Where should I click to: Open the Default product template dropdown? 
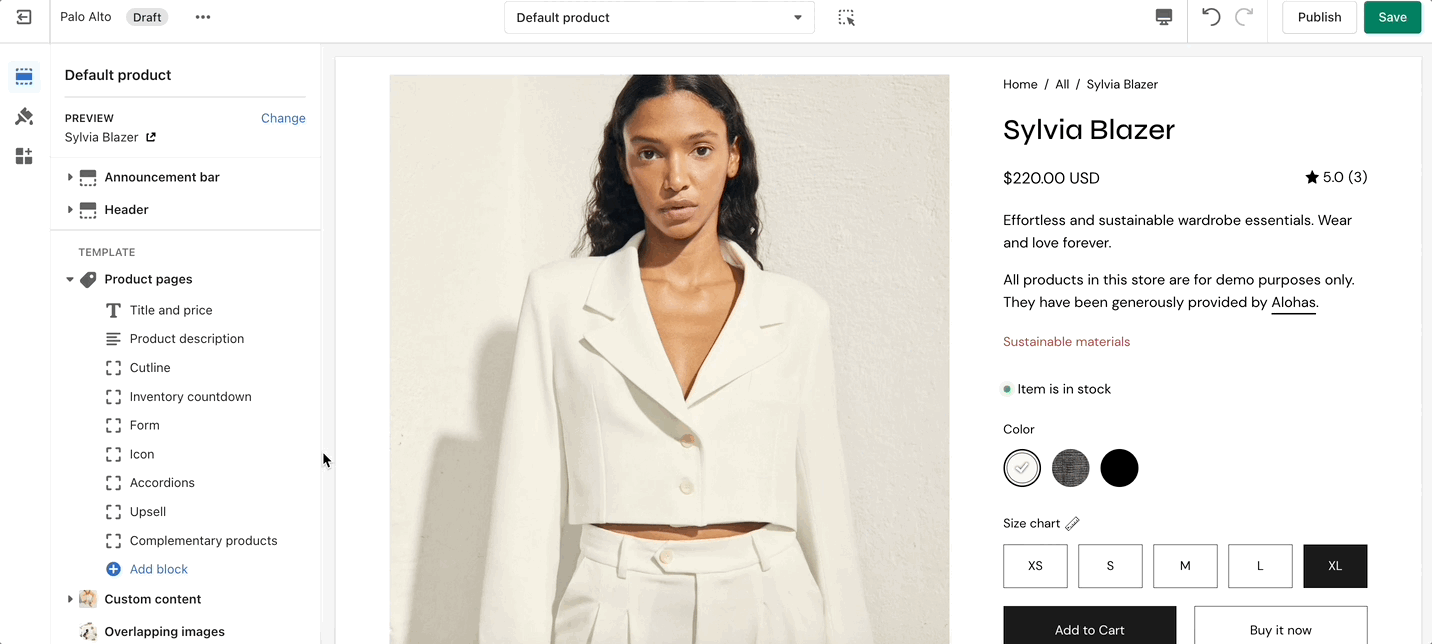tap(659, 18)
